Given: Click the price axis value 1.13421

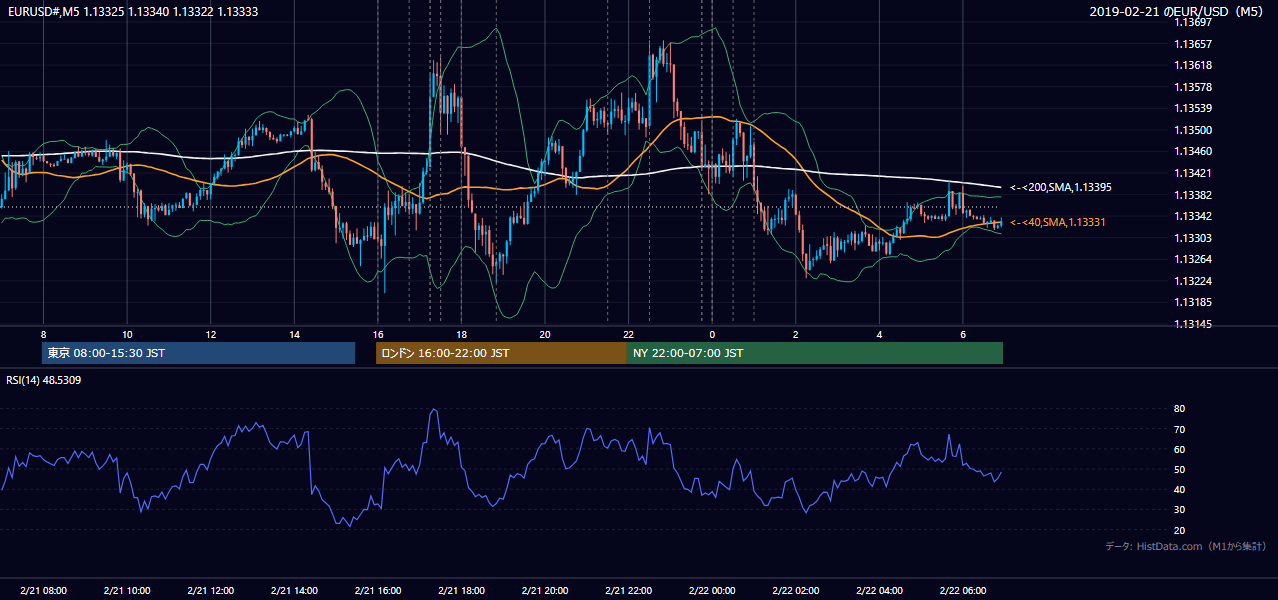Looking at the screenshot, I should tap(1192, 173).
